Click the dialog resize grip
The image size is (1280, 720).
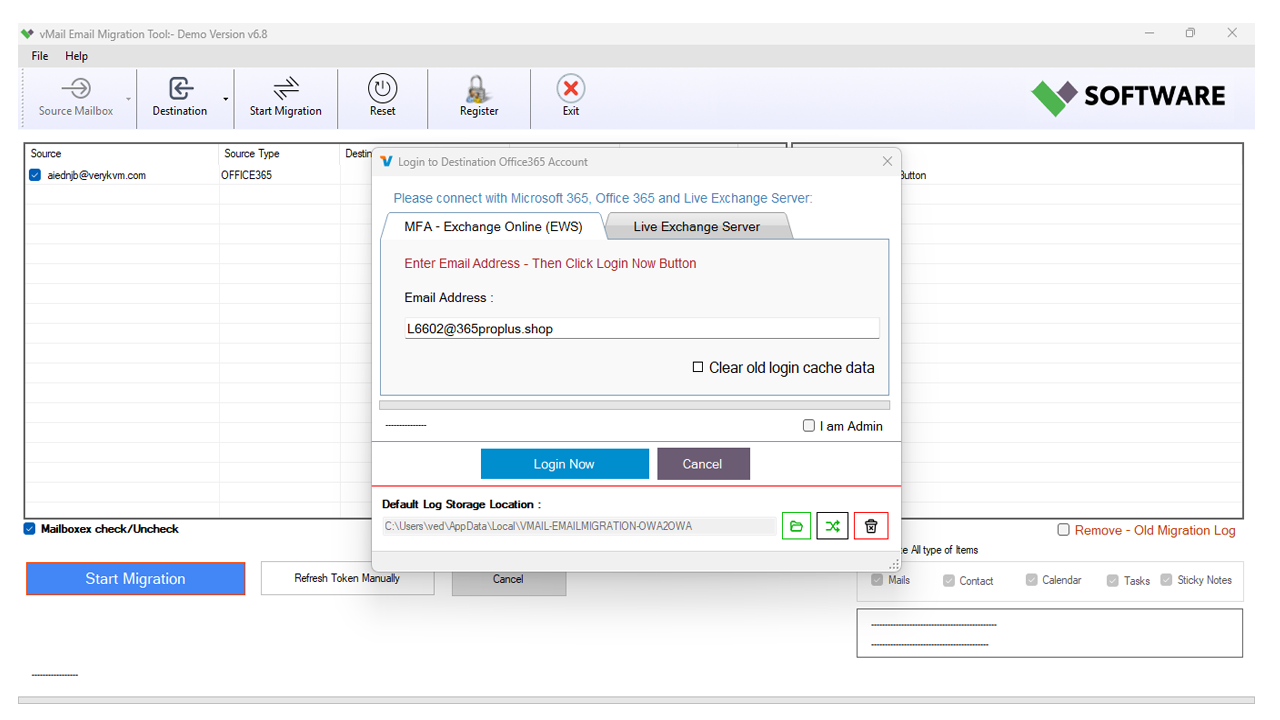(894, 566)
